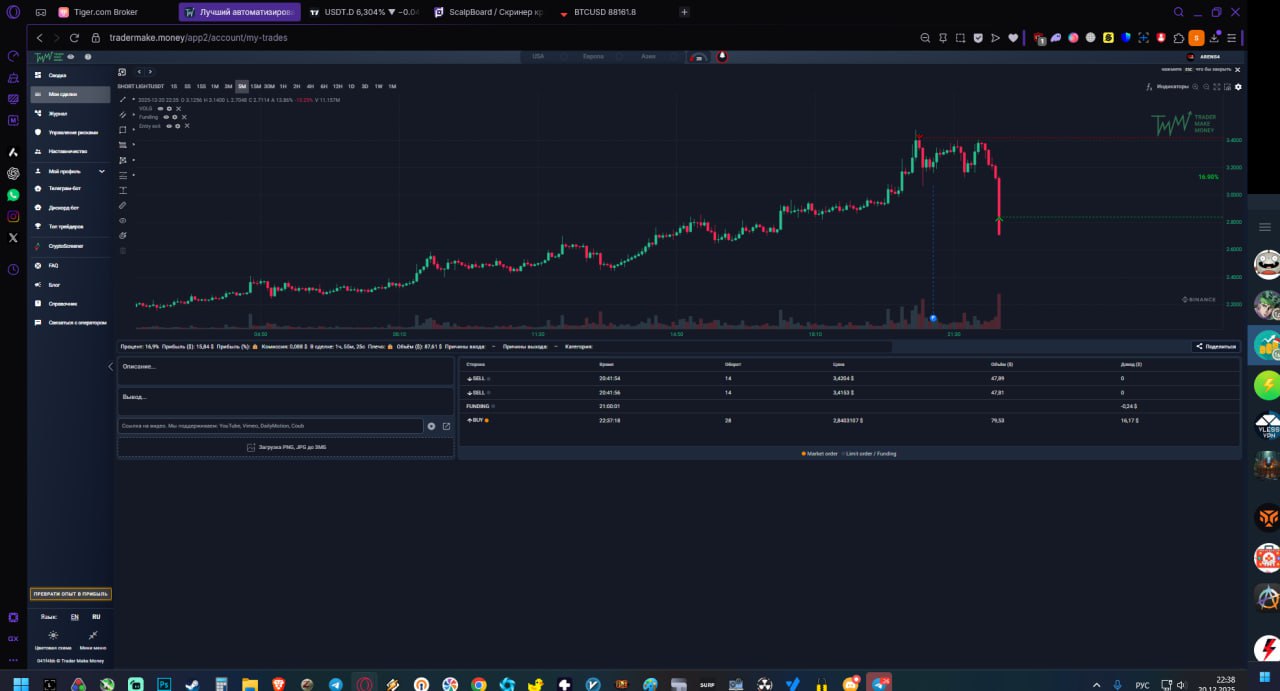This screenshot has width=1280, height=691.
Task: Click video link input field
Action: click(270, 426)
